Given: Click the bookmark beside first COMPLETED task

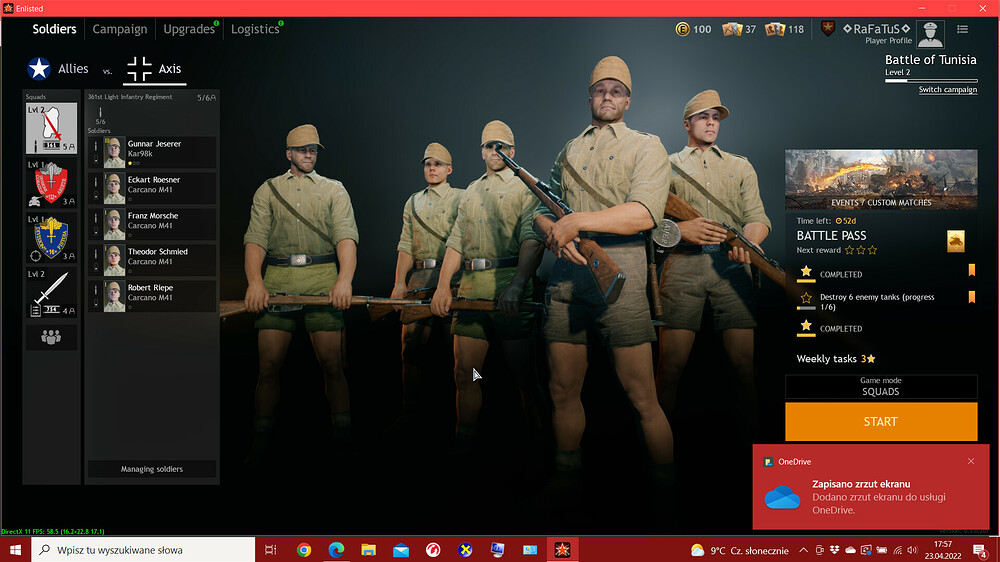Looking at the screenshot, I should coord(972,270).
